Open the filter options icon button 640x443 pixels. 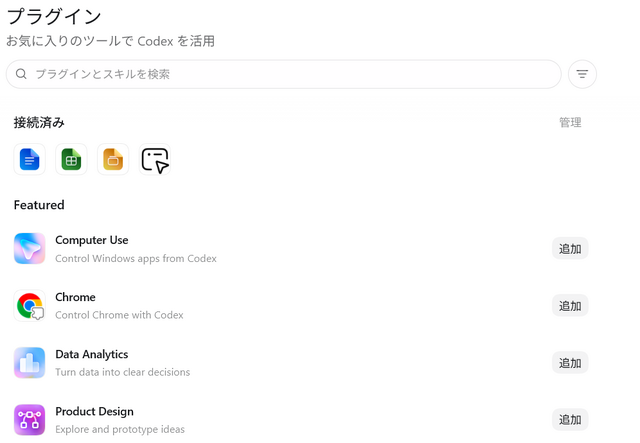pyautogui.click(x=582, y=74)
